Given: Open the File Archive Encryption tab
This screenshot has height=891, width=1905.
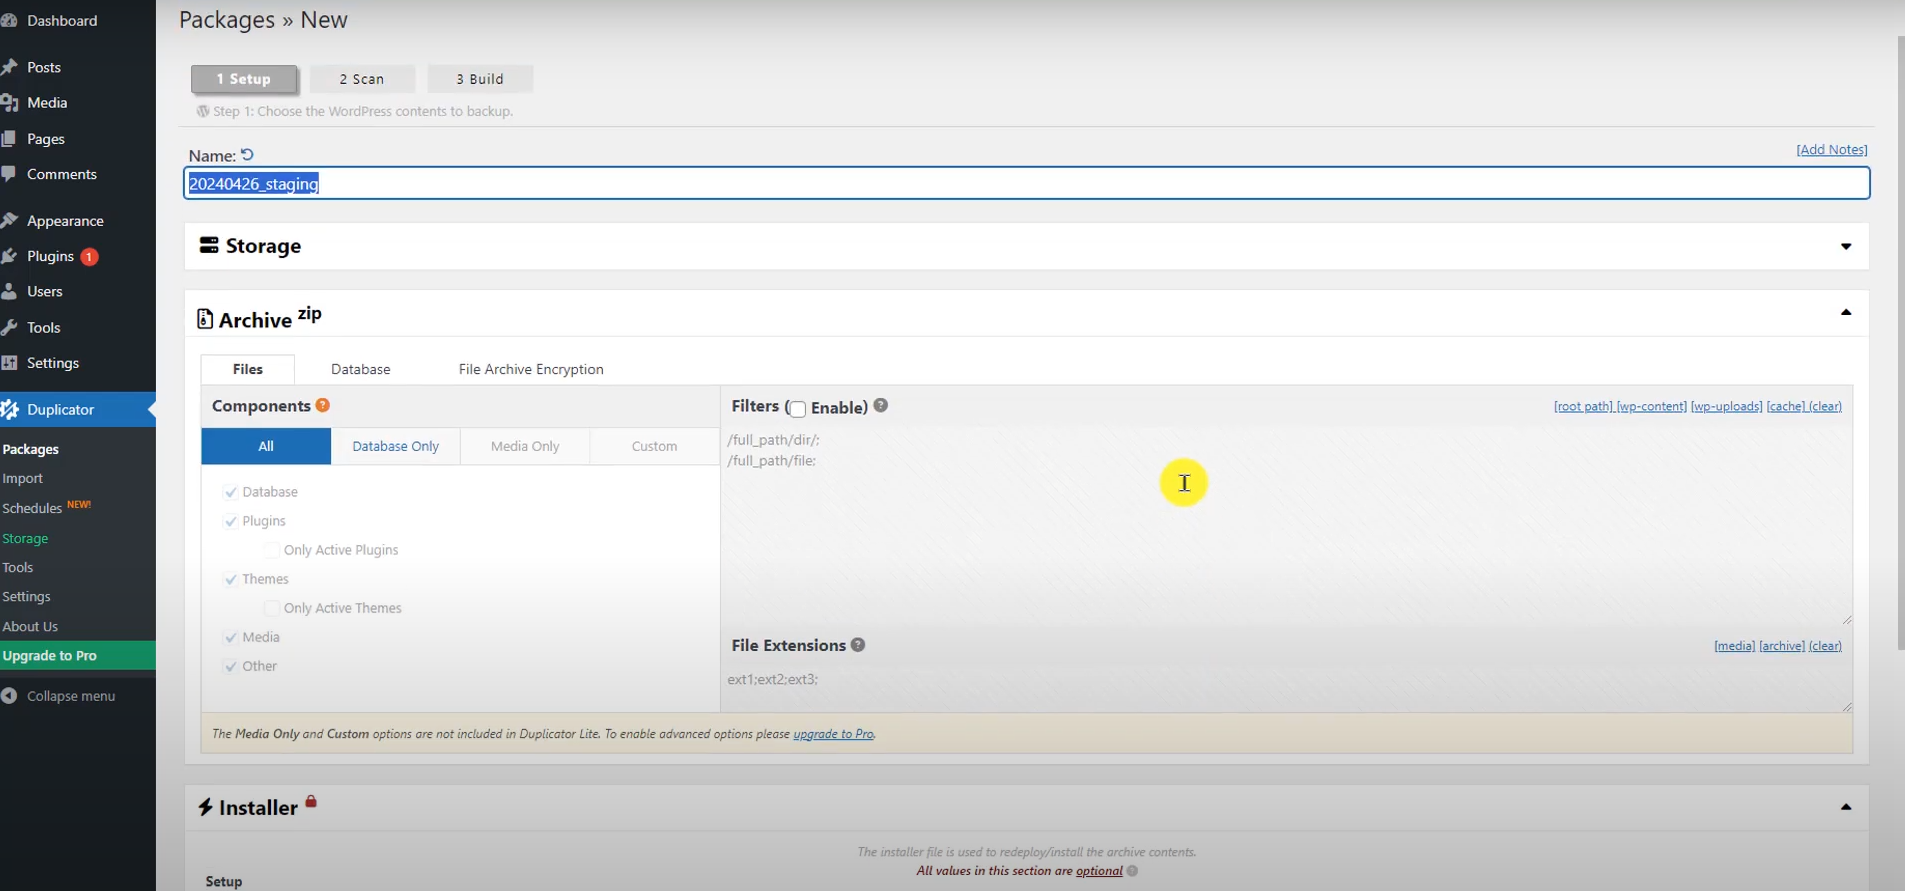Looking at the screenshot, I should point(530,369).
